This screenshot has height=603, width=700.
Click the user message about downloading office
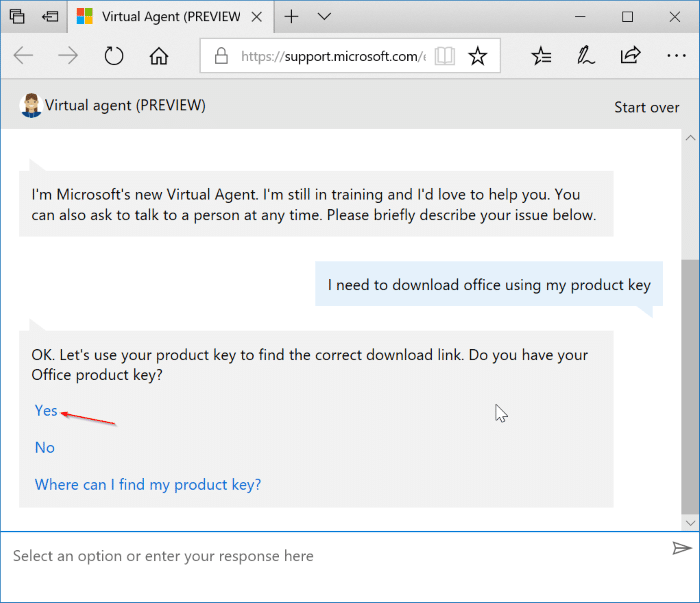click(x=489, y=284)
